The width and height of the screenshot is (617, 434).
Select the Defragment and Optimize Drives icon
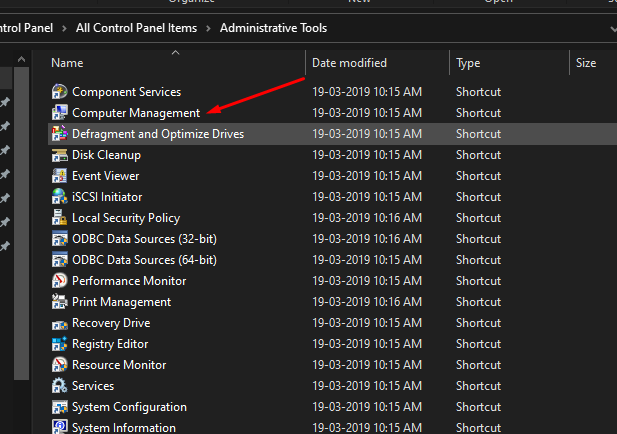point(59,134)
